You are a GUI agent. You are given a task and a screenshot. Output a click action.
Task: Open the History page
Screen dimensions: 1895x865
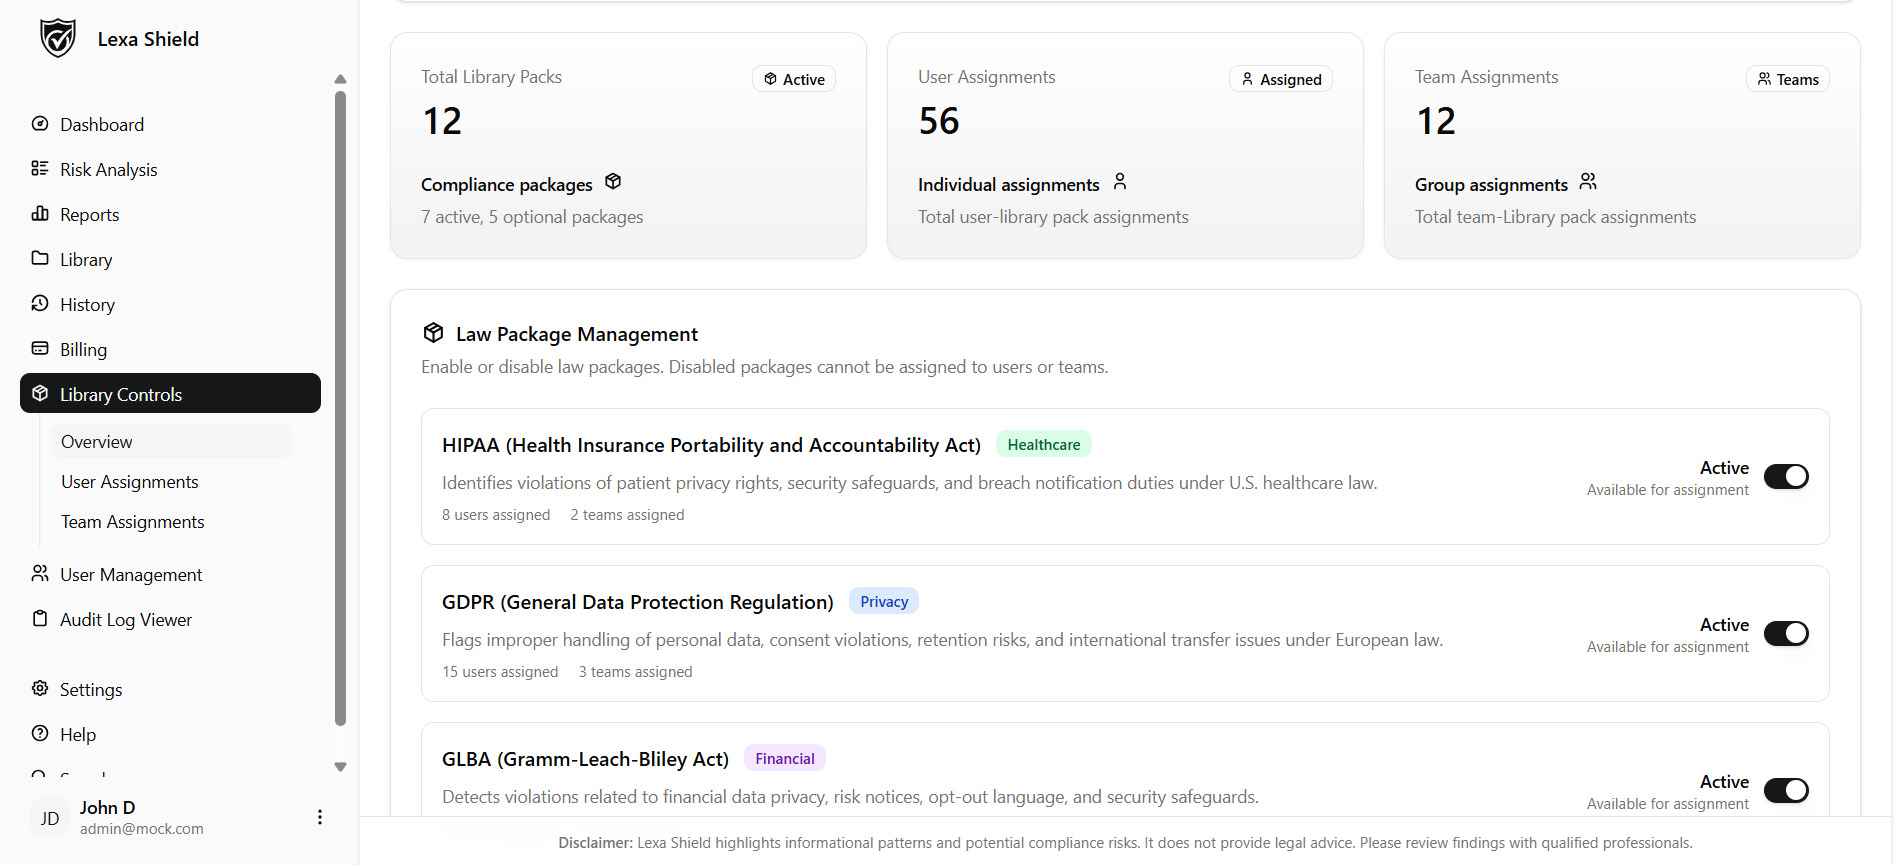click(x=170, y=304)
